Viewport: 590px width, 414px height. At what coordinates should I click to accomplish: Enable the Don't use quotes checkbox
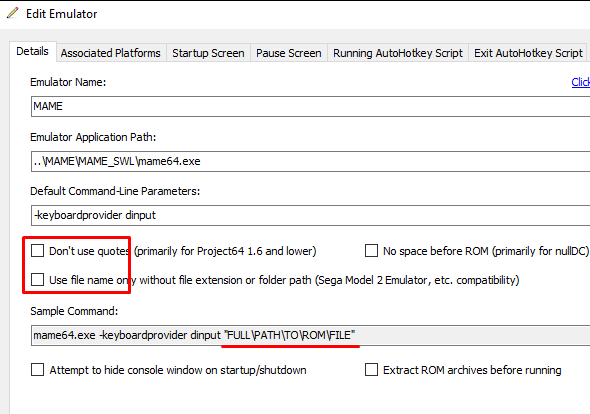[37, 251]
